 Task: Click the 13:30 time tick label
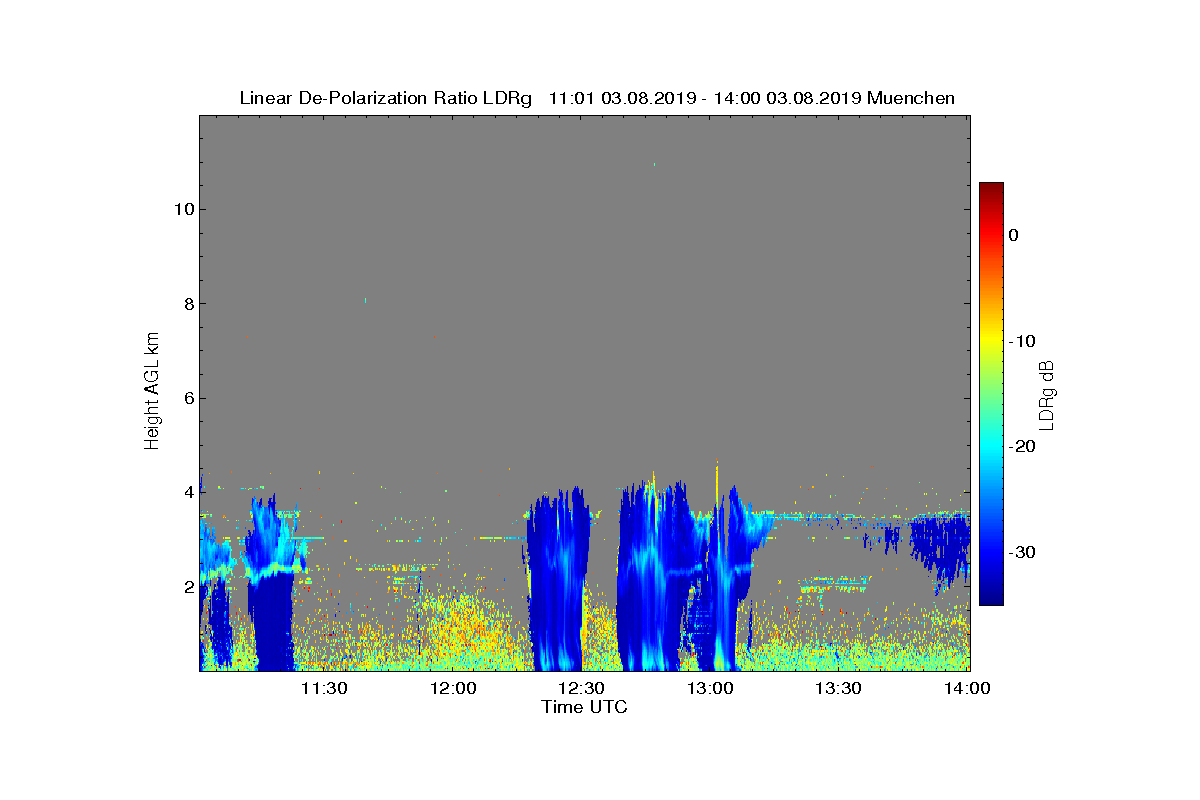coord(838,688)
